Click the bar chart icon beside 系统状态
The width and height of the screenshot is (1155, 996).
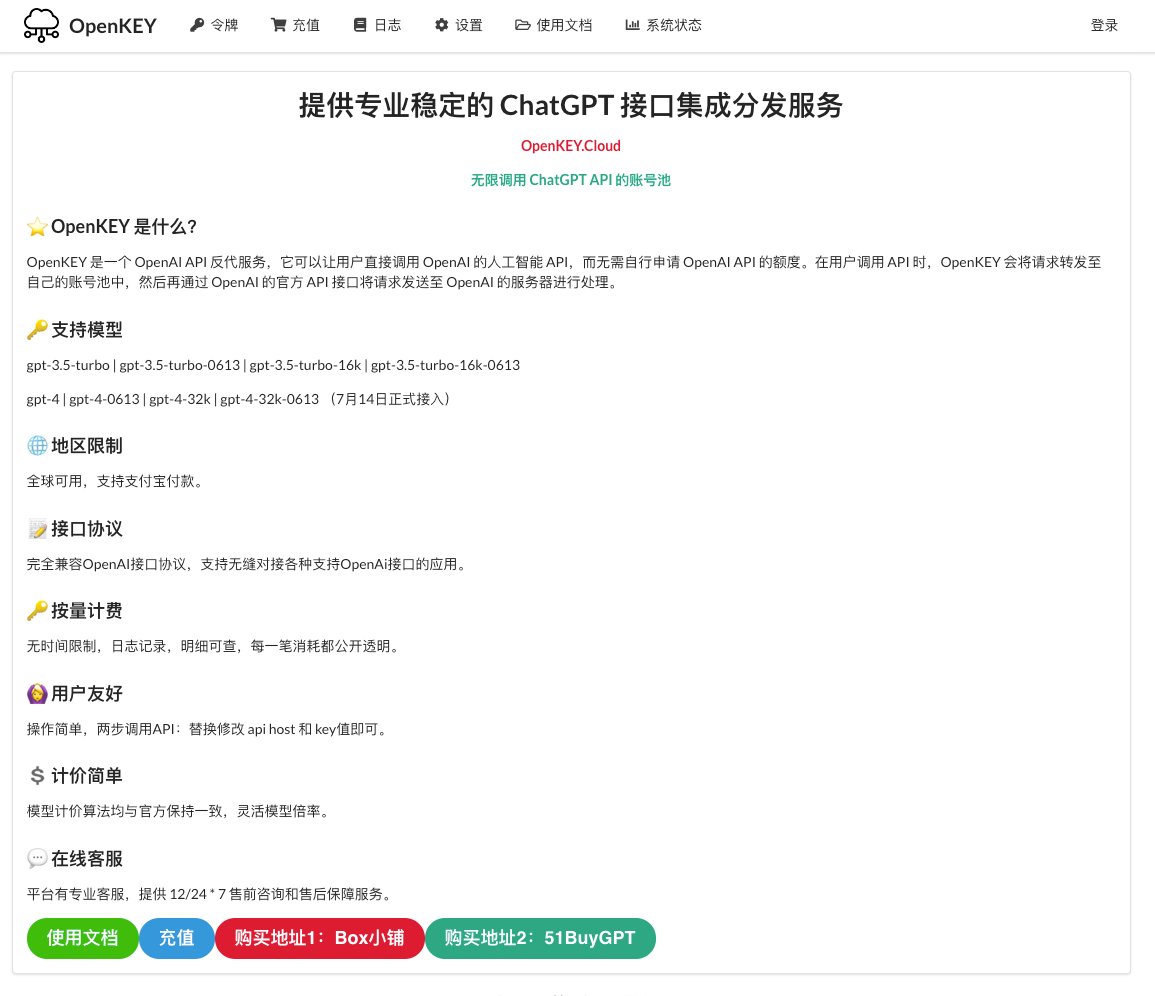[632, 25]
